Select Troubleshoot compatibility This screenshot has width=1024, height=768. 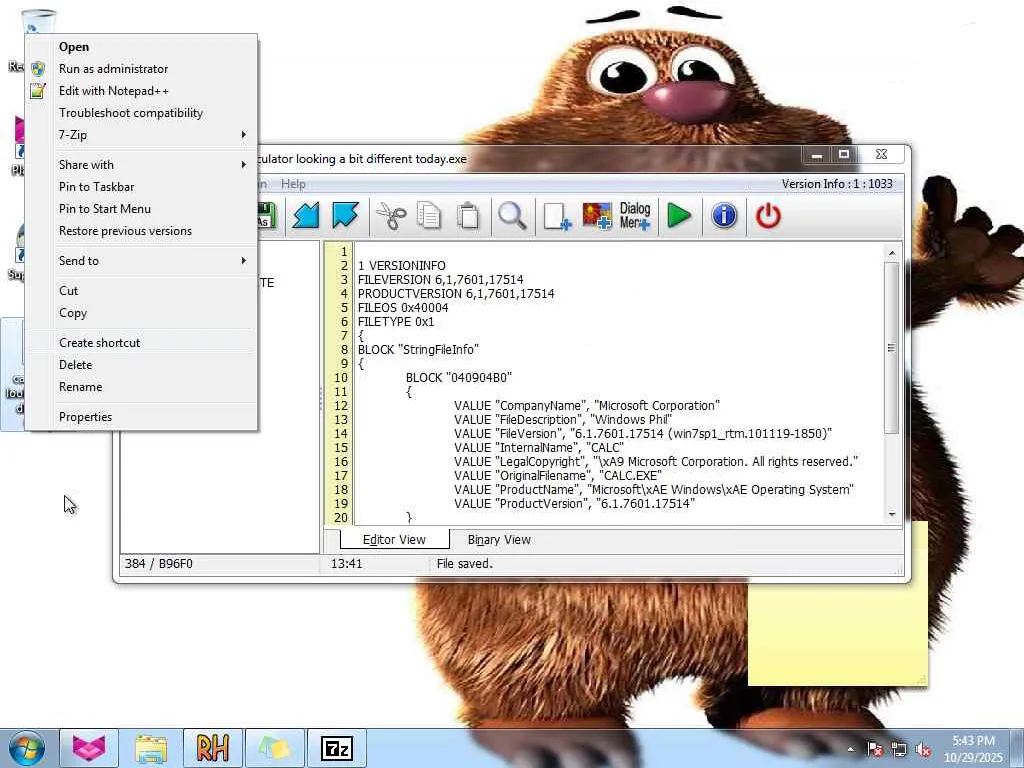point(142,113)
